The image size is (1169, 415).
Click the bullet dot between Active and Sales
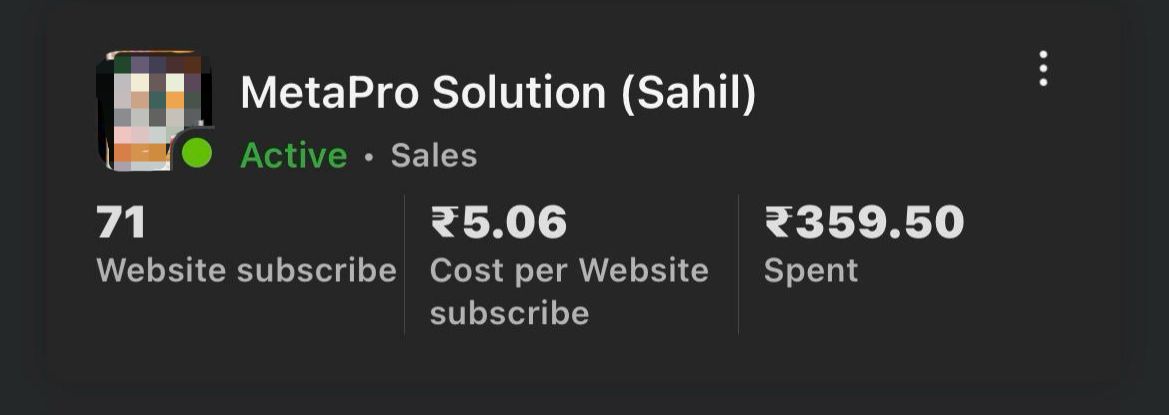click(x=368, y=157)
